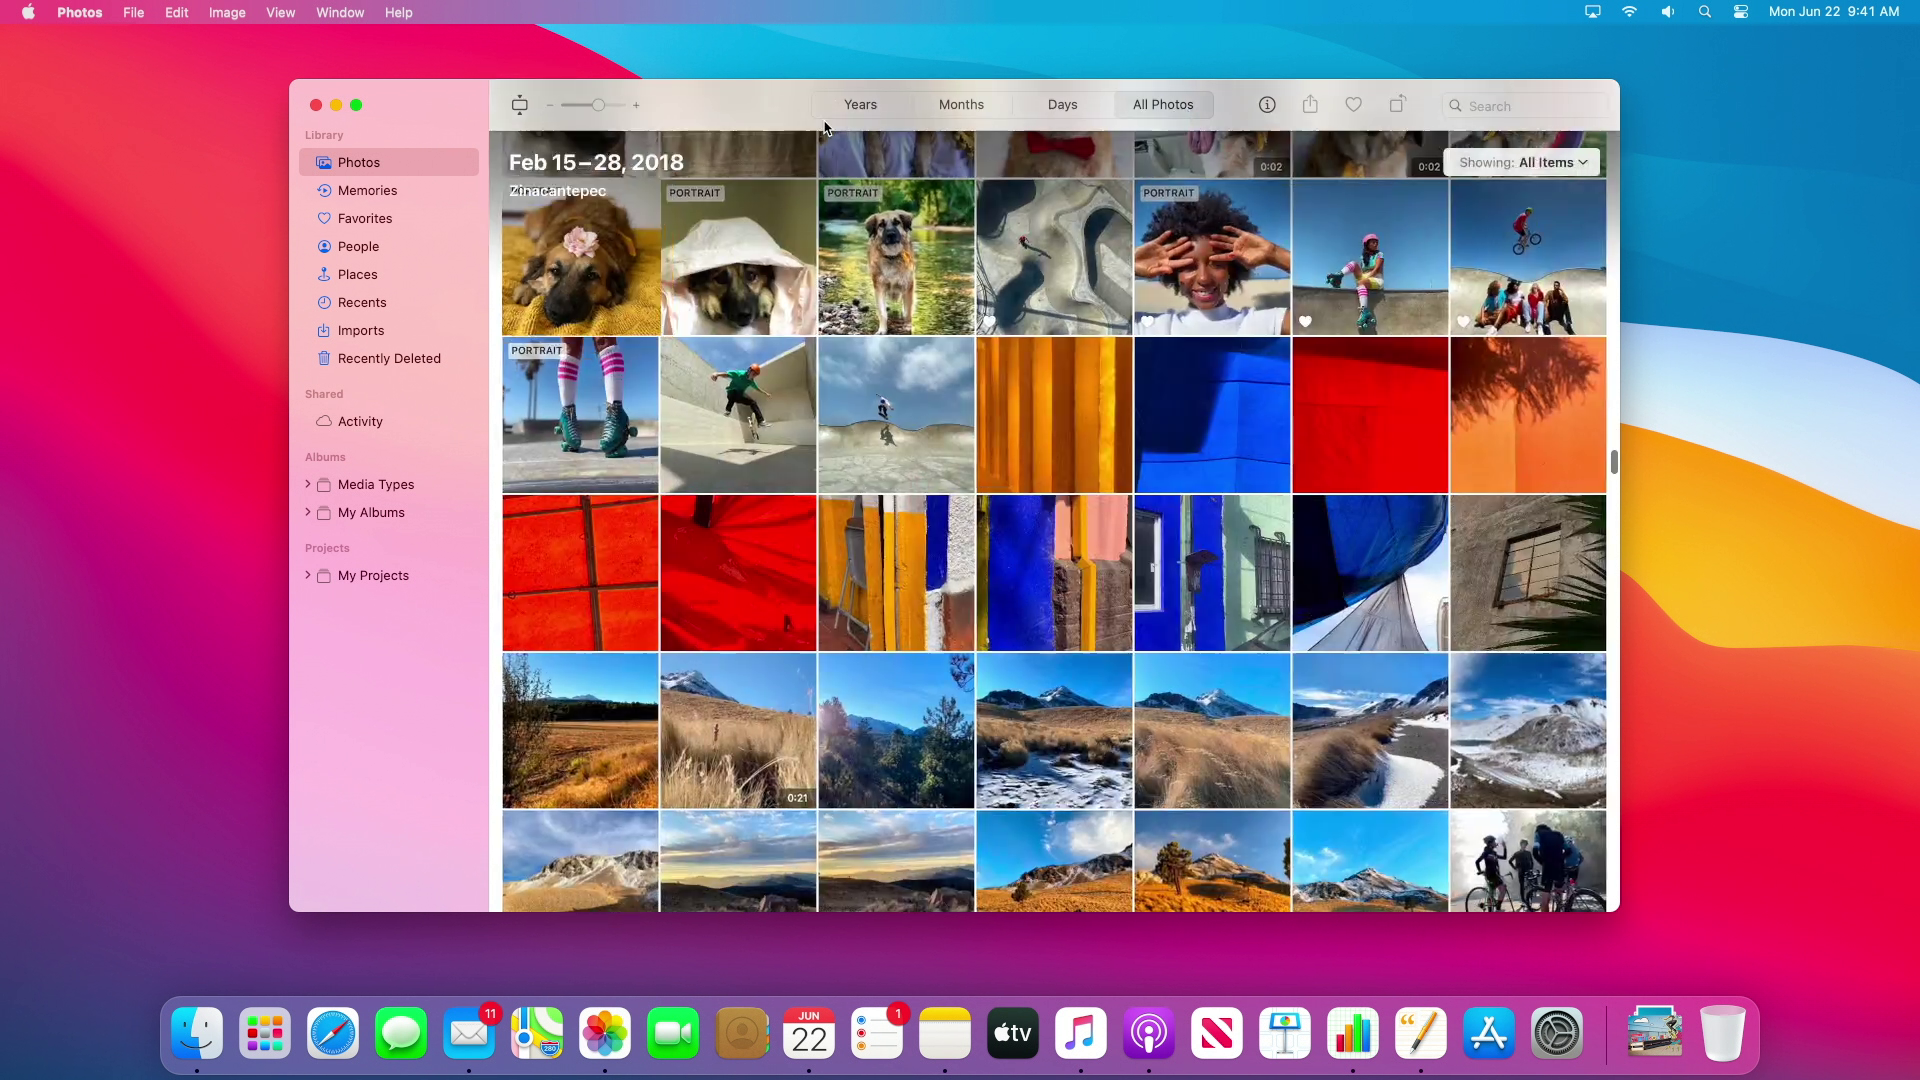This screenshot has height=1080, width=1920.
Task: Expand the My Projects folder
Action: (x=308, y=575)
